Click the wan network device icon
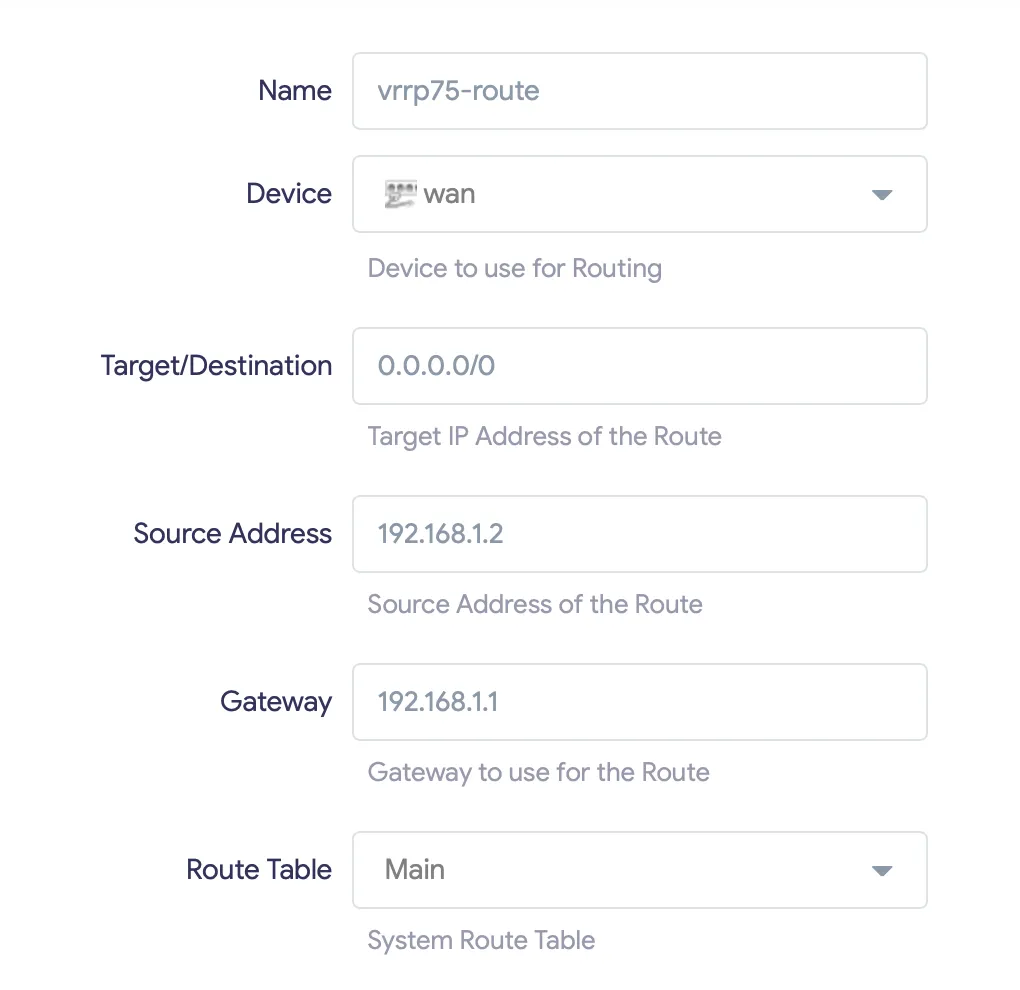The image size is (1020, 990). [x=400, y=194]
